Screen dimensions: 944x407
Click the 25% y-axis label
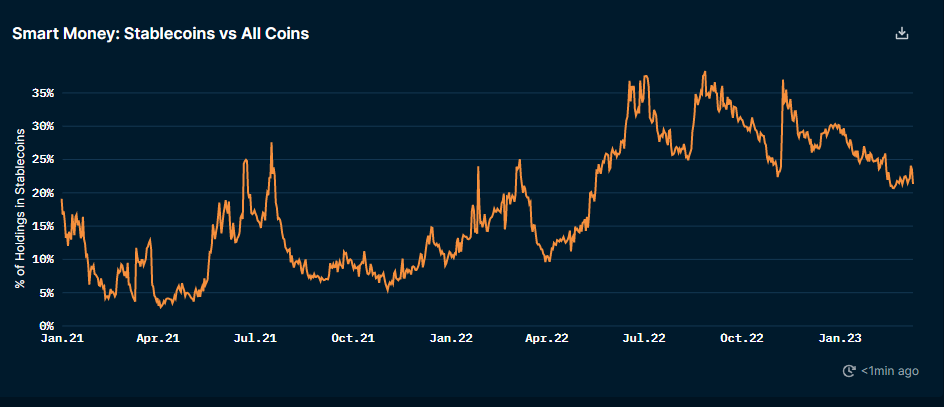(41, 159)
